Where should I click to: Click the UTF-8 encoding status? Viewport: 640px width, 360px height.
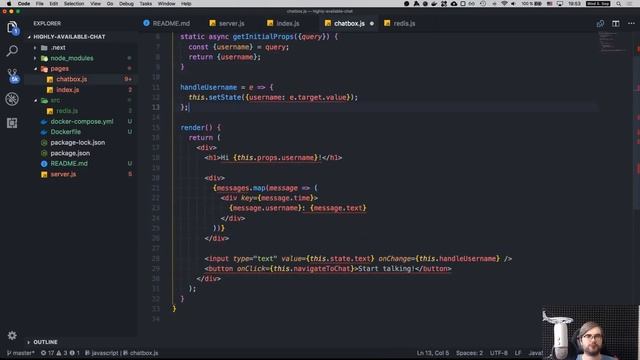point(499,353)
